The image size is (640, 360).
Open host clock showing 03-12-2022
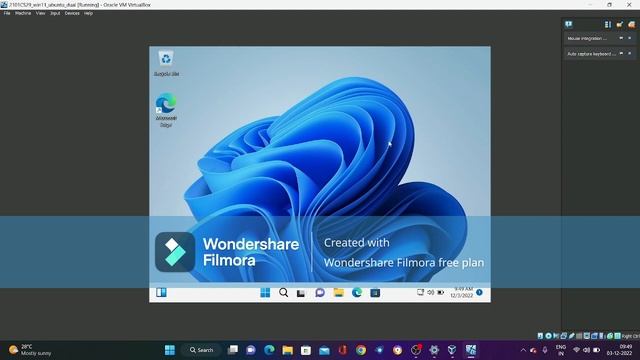(620, 350)
